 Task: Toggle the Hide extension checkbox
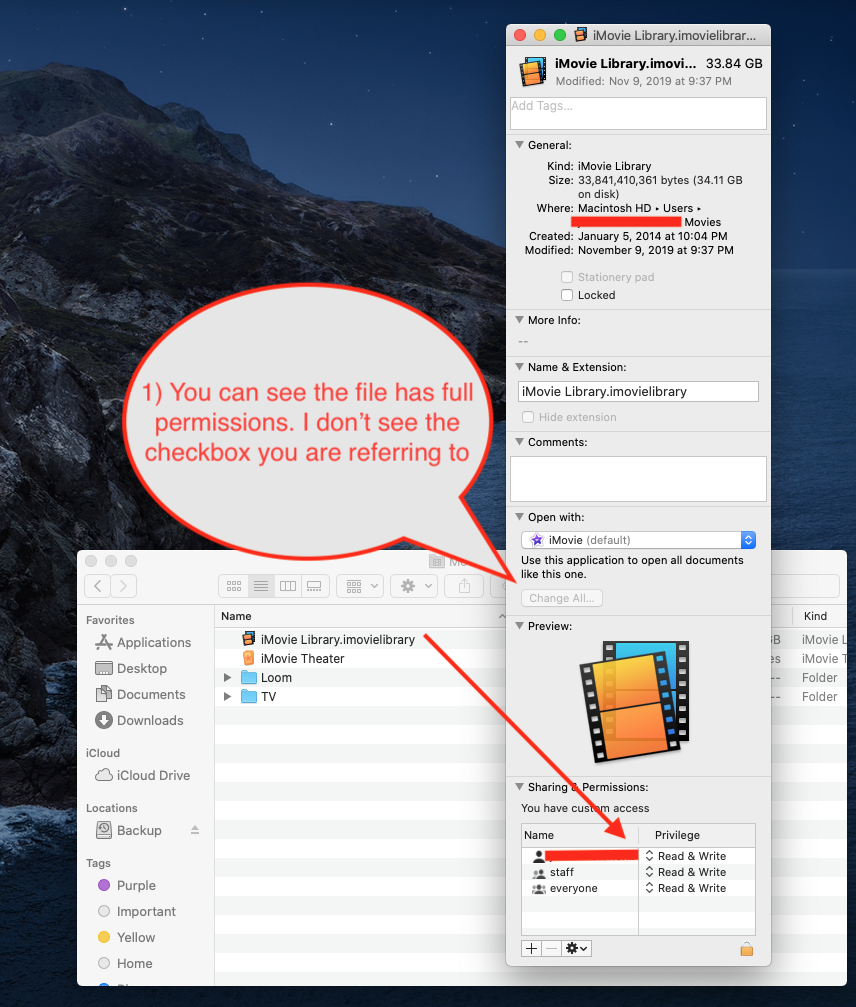[528, 417]
